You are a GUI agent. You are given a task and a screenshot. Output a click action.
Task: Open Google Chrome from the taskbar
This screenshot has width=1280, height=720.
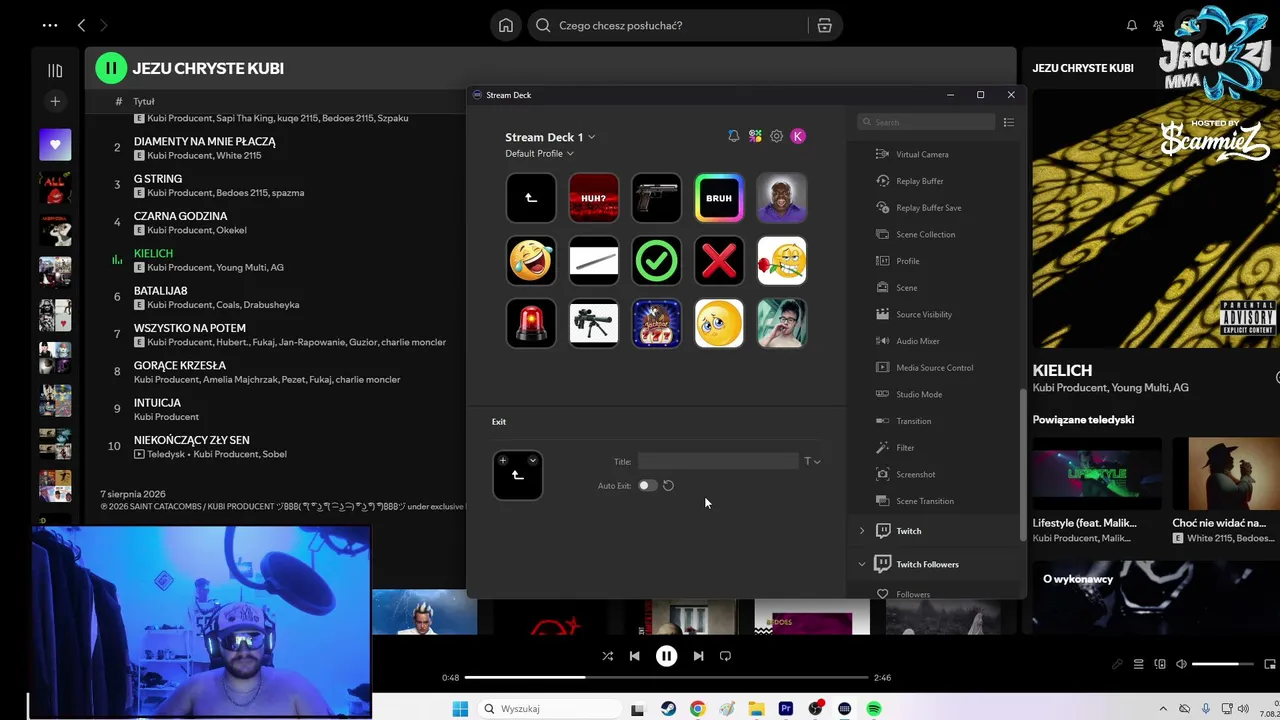click(697, 709)
